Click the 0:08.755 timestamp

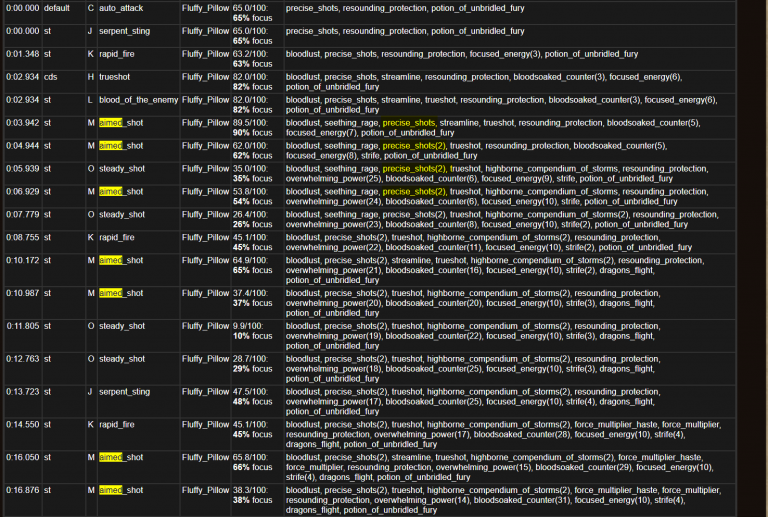pos(21,237)
